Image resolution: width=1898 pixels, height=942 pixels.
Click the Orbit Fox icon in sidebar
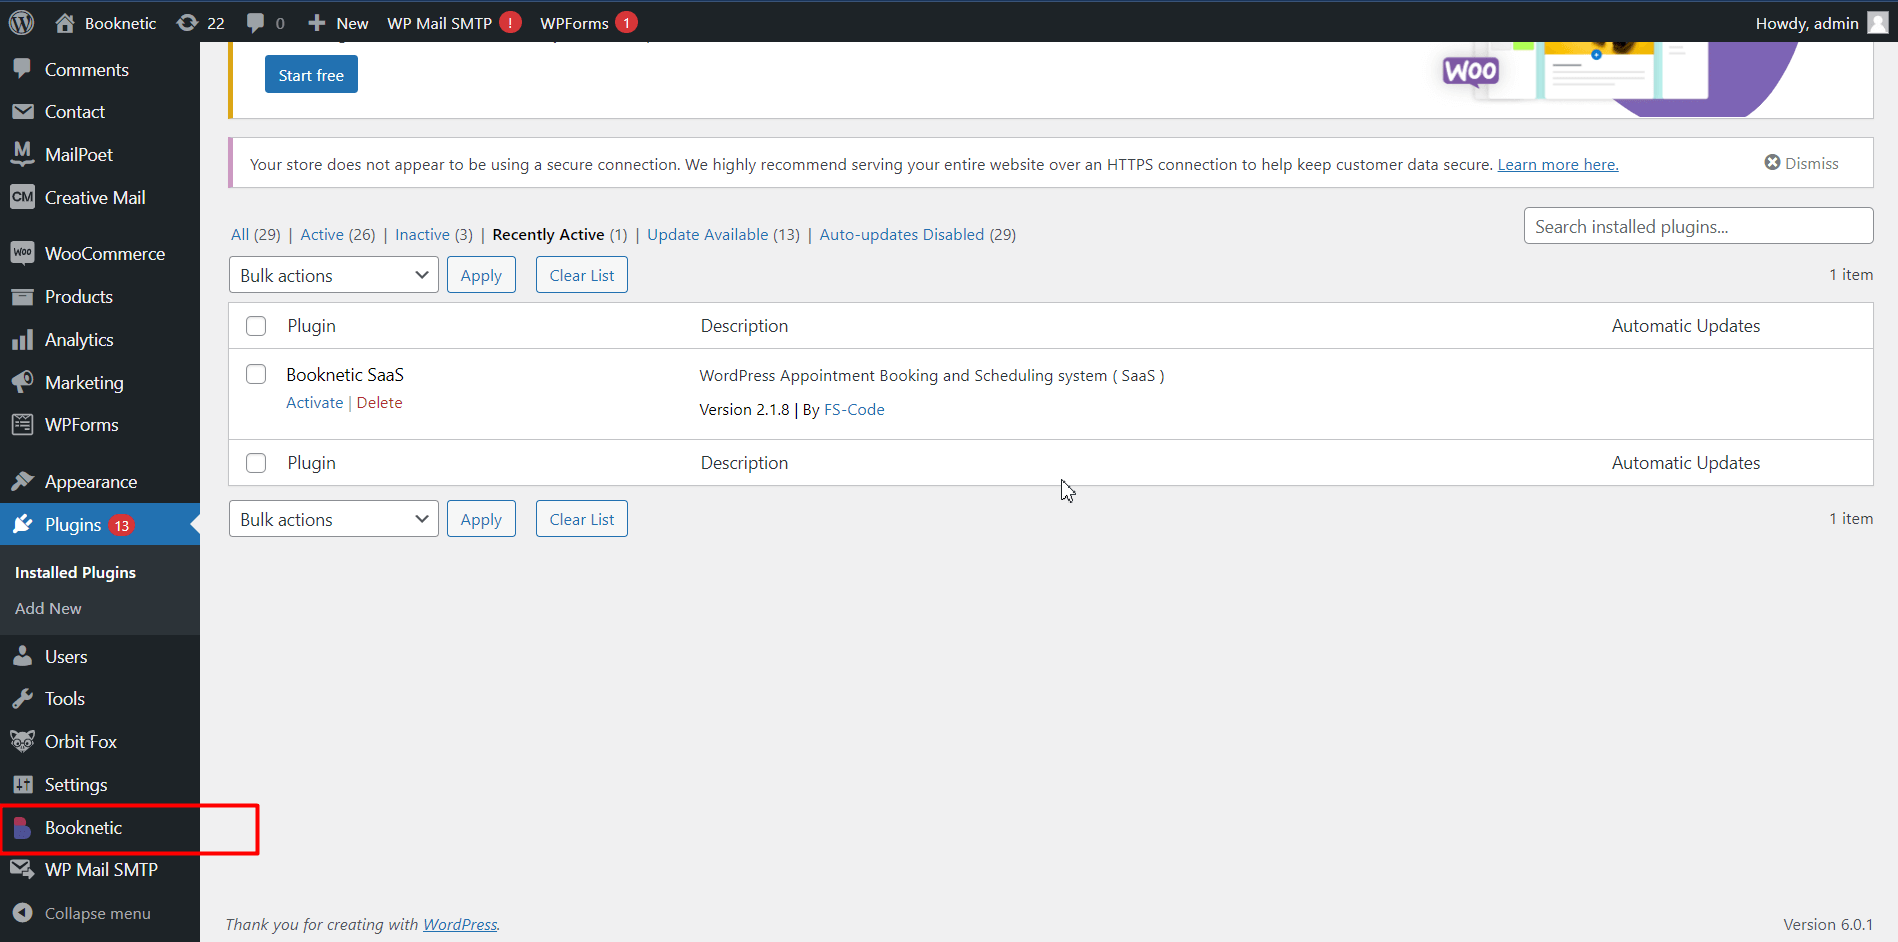click(22, 741)
